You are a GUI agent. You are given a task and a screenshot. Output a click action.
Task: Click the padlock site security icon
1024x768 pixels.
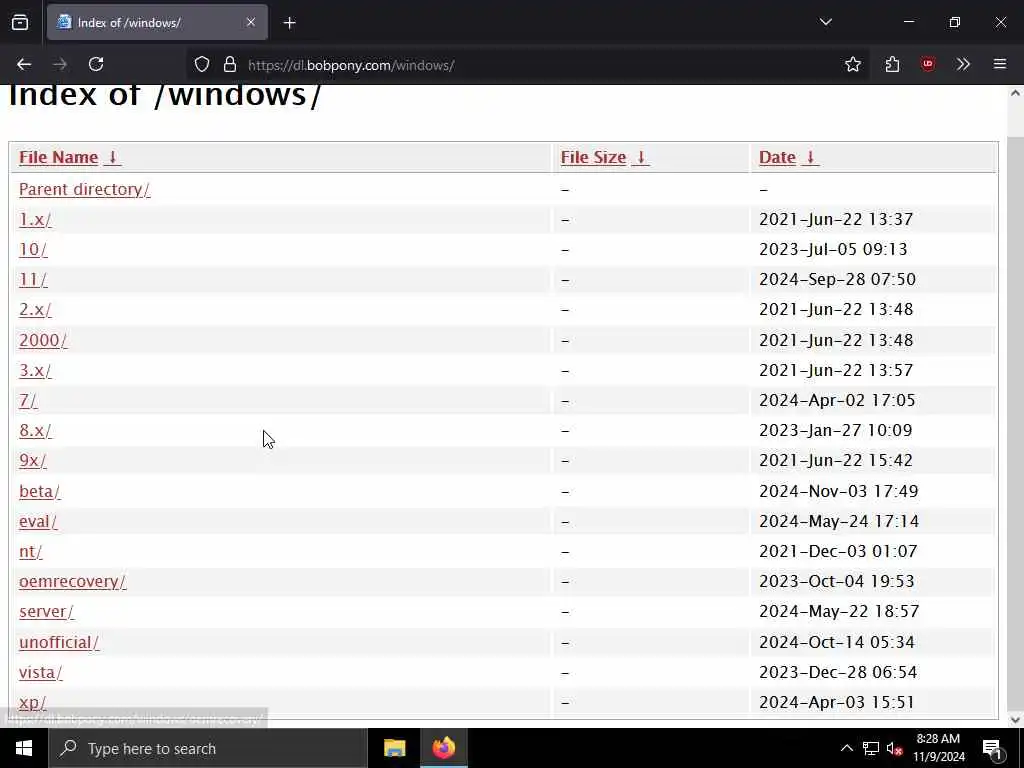point(230,65)
